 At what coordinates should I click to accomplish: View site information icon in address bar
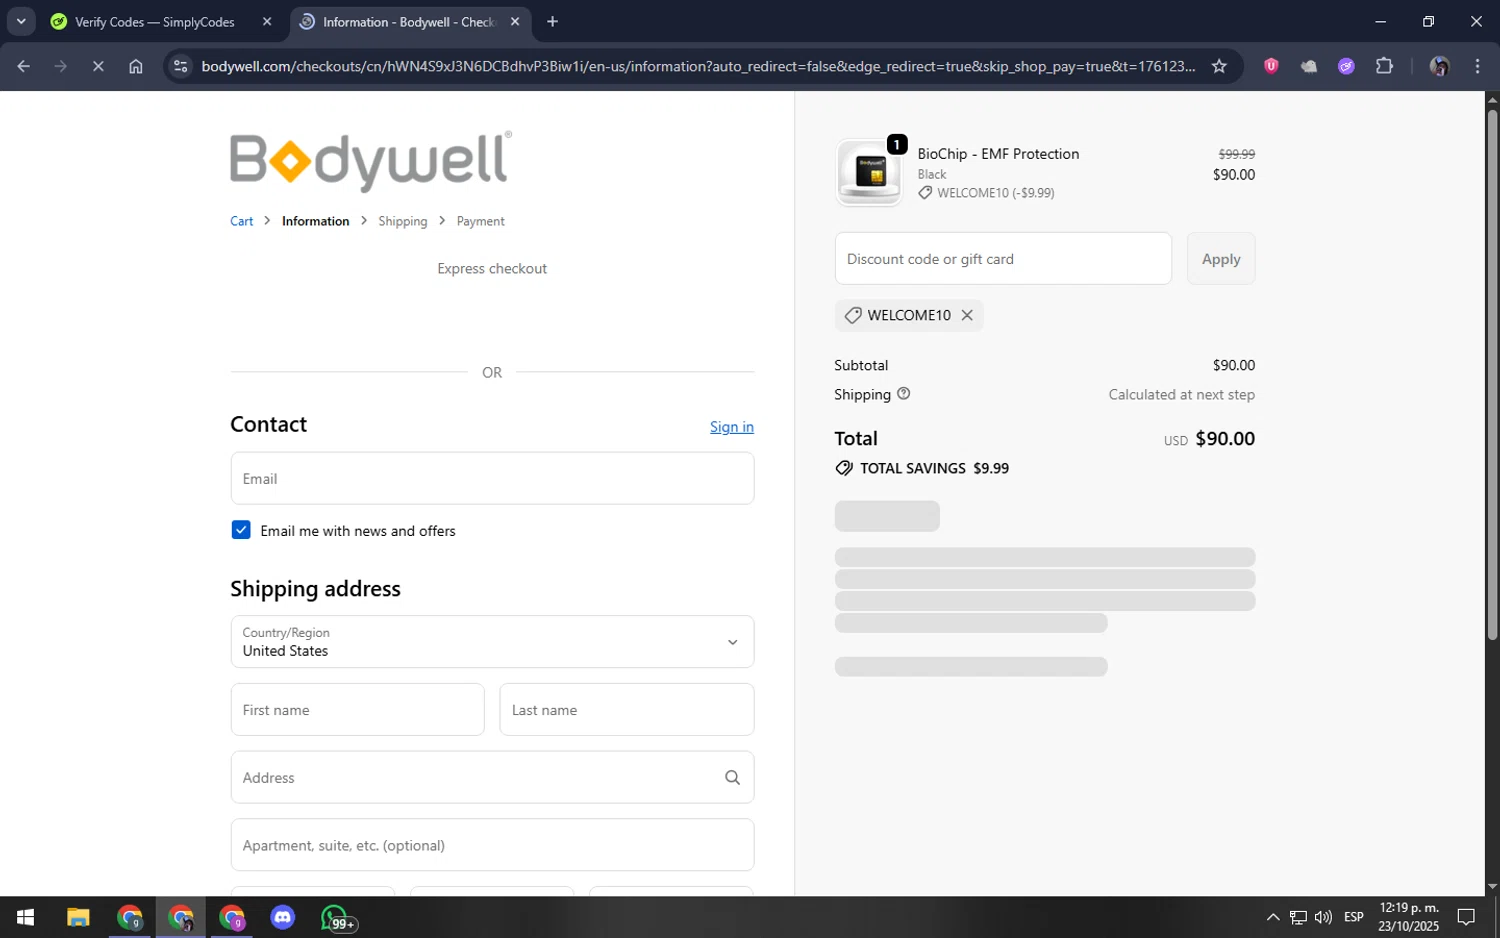click(180, 66)
